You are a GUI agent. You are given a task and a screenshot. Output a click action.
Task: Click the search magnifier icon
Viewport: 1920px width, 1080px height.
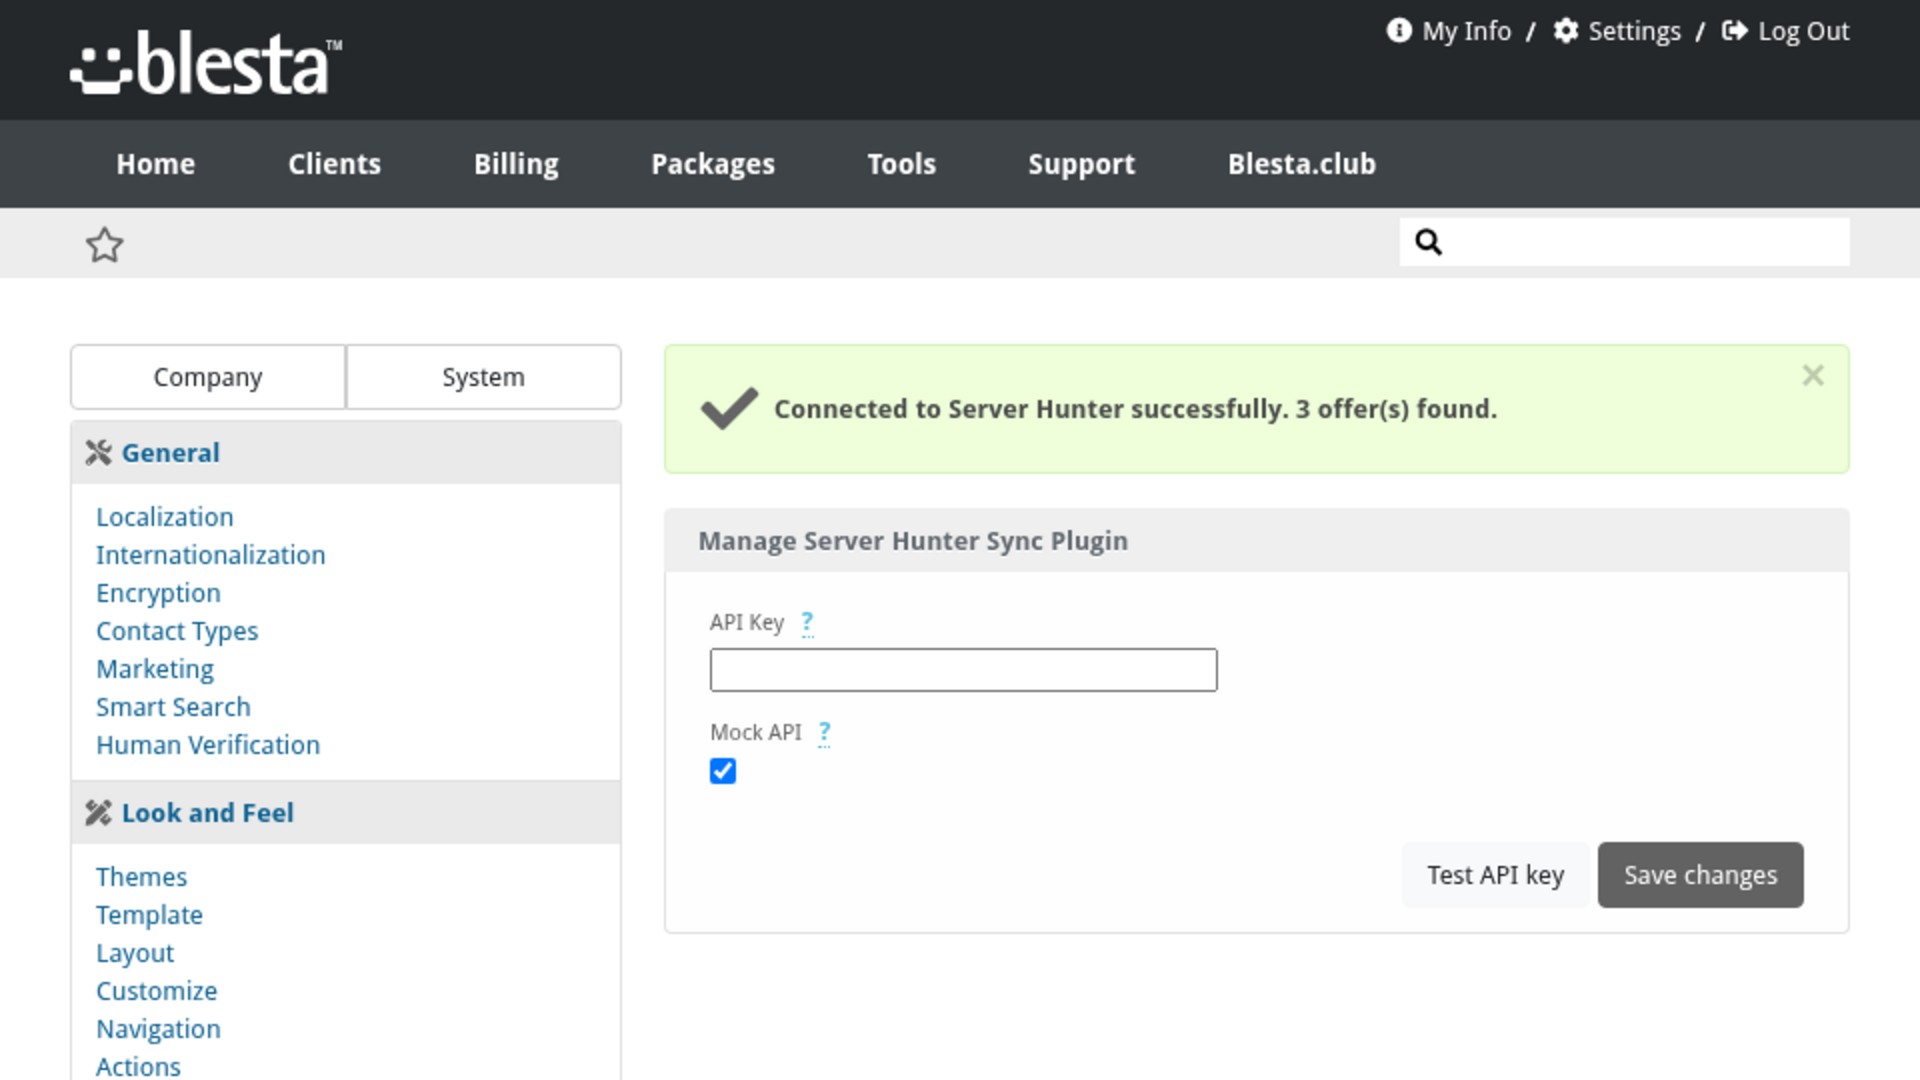coord(1428,242)
